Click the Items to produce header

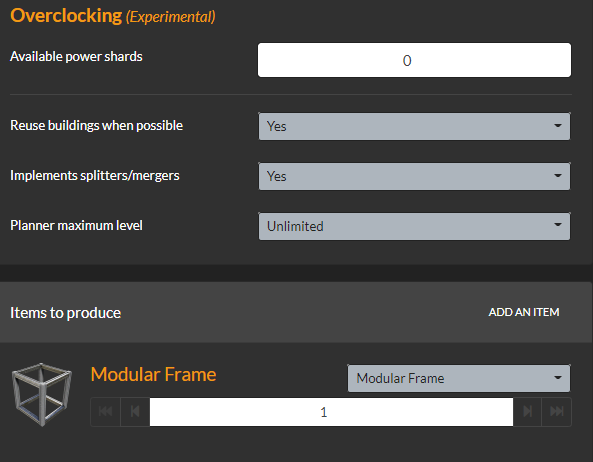pyautogui.click(x=65, y=313)
